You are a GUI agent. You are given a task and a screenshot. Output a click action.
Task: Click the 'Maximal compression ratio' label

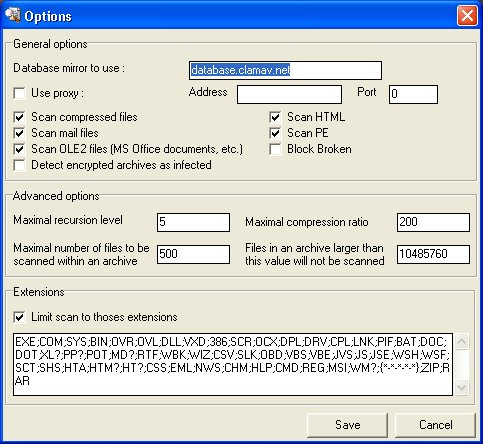[x=307, y=222]
